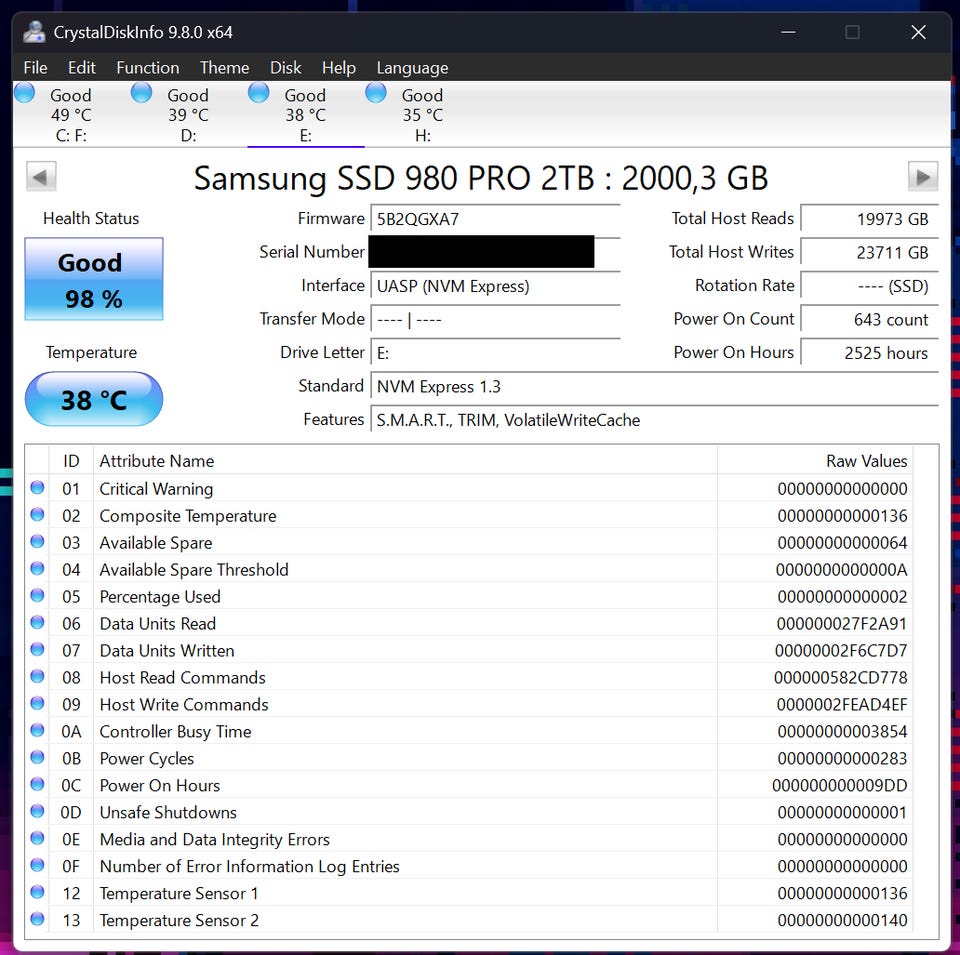
Task: Select the Percentage Used attribute name
Action: coord(160,597)
